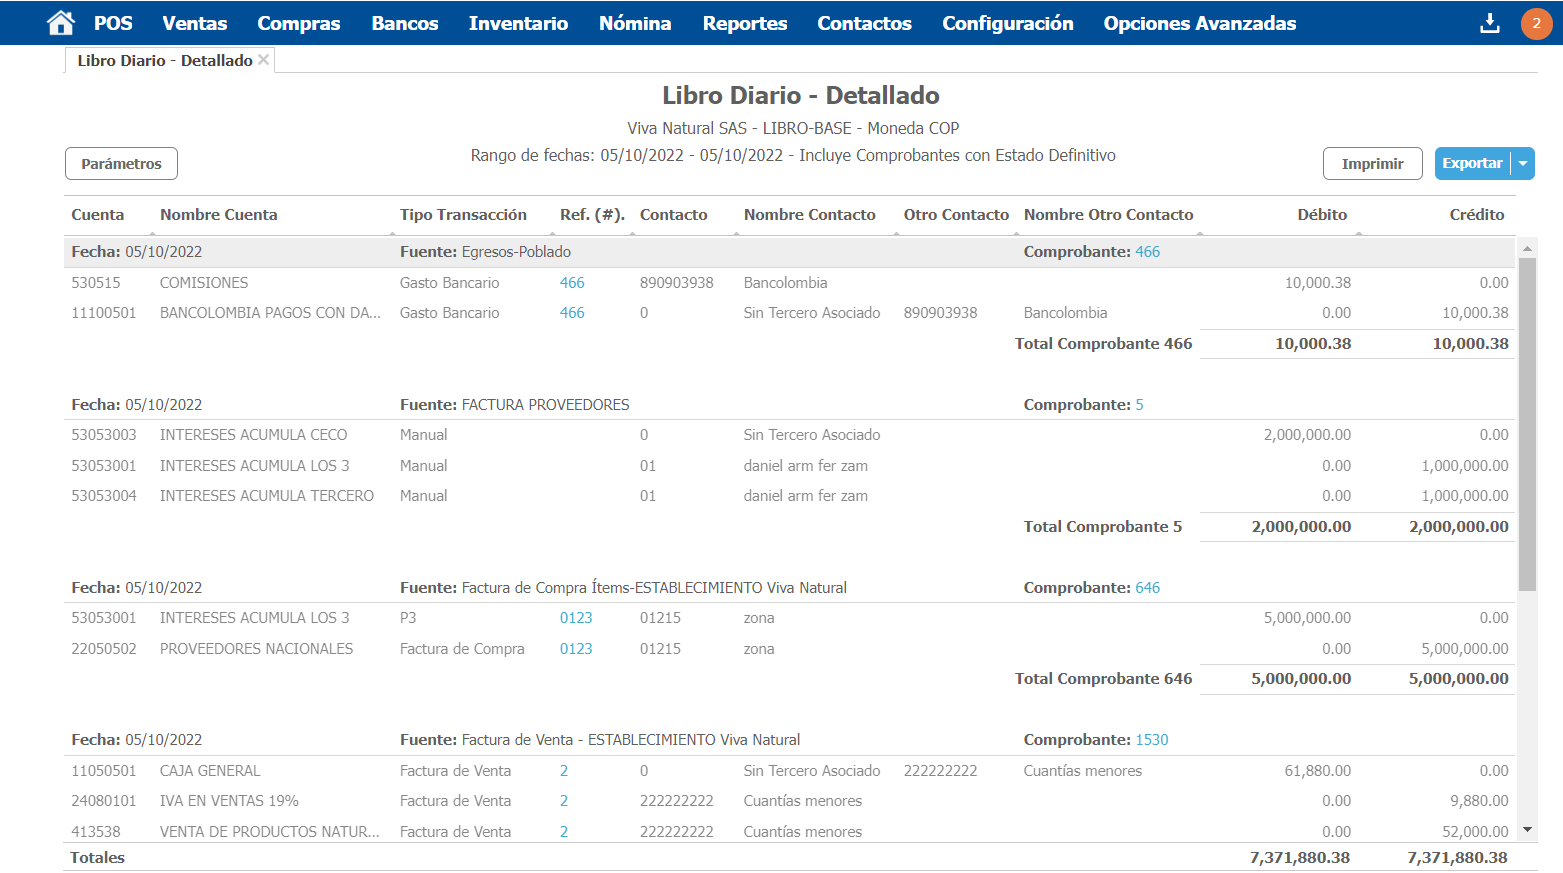Go to the home icon
The width and height of the screenshot is (1563, 873).
coord(61,23)
